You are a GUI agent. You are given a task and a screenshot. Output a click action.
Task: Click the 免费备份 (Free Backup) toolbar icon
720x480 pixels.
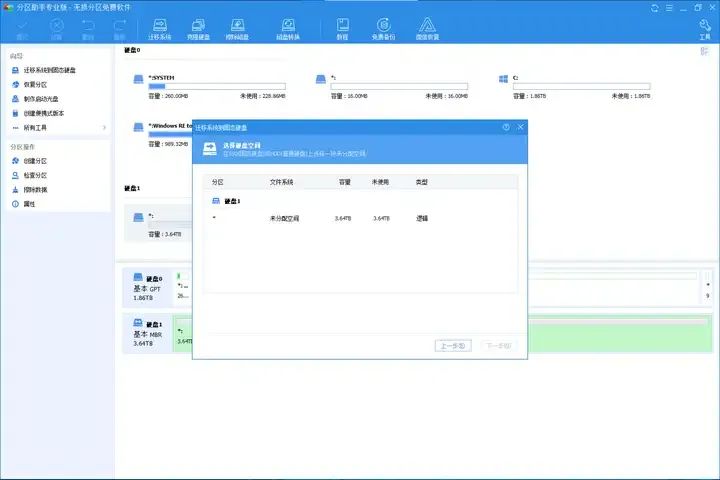(x=383, y=29)
